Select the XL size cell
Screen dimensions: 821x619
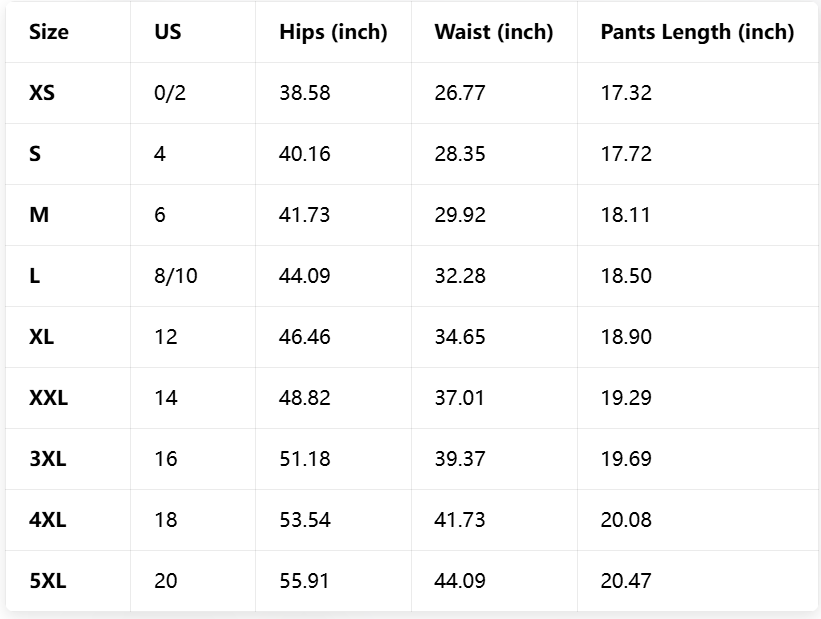(42, 337)
